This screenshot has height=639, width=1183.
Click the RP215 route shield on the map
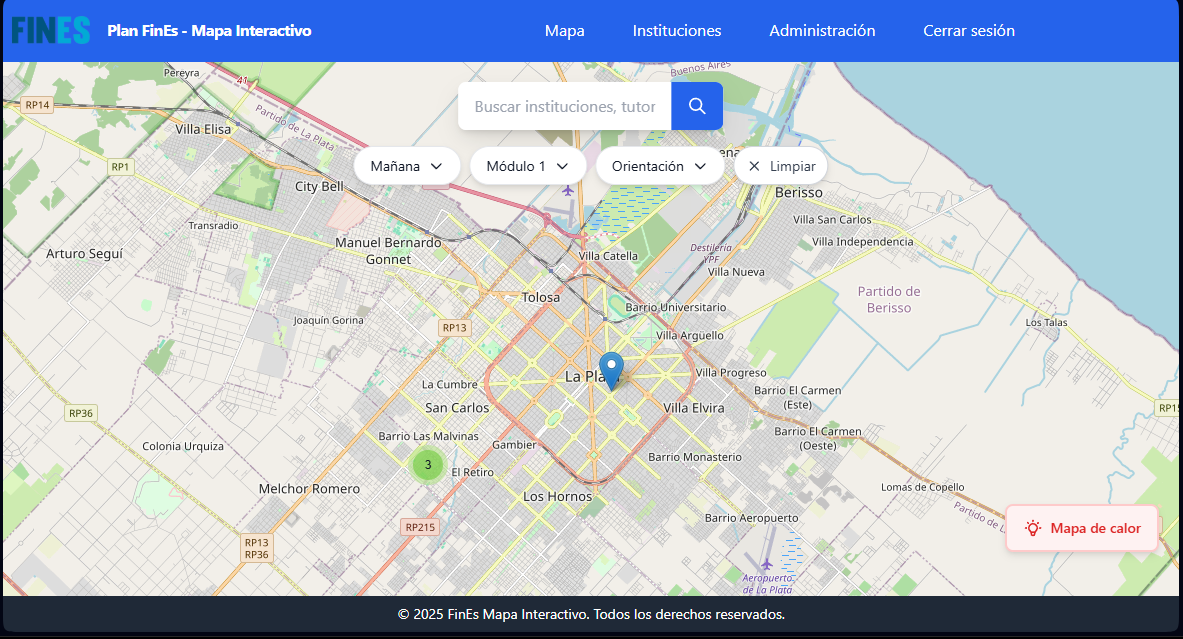(421, 526)
